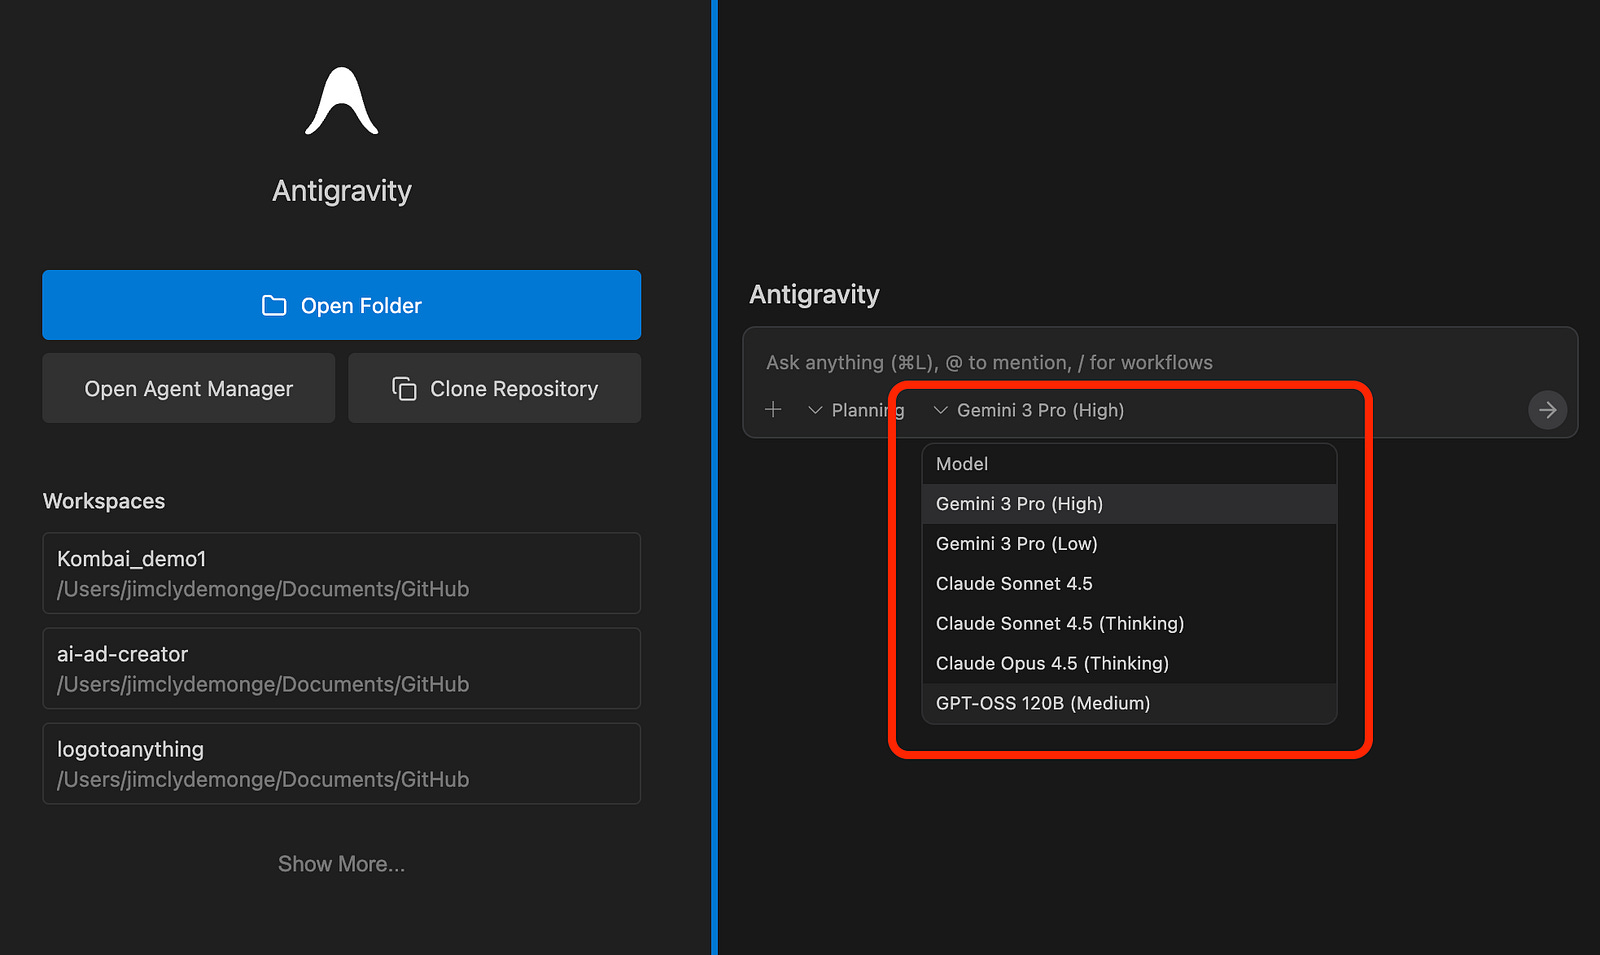Select Gemini 3 Pro (Low) model
1600x955 pixels.
1129,544
